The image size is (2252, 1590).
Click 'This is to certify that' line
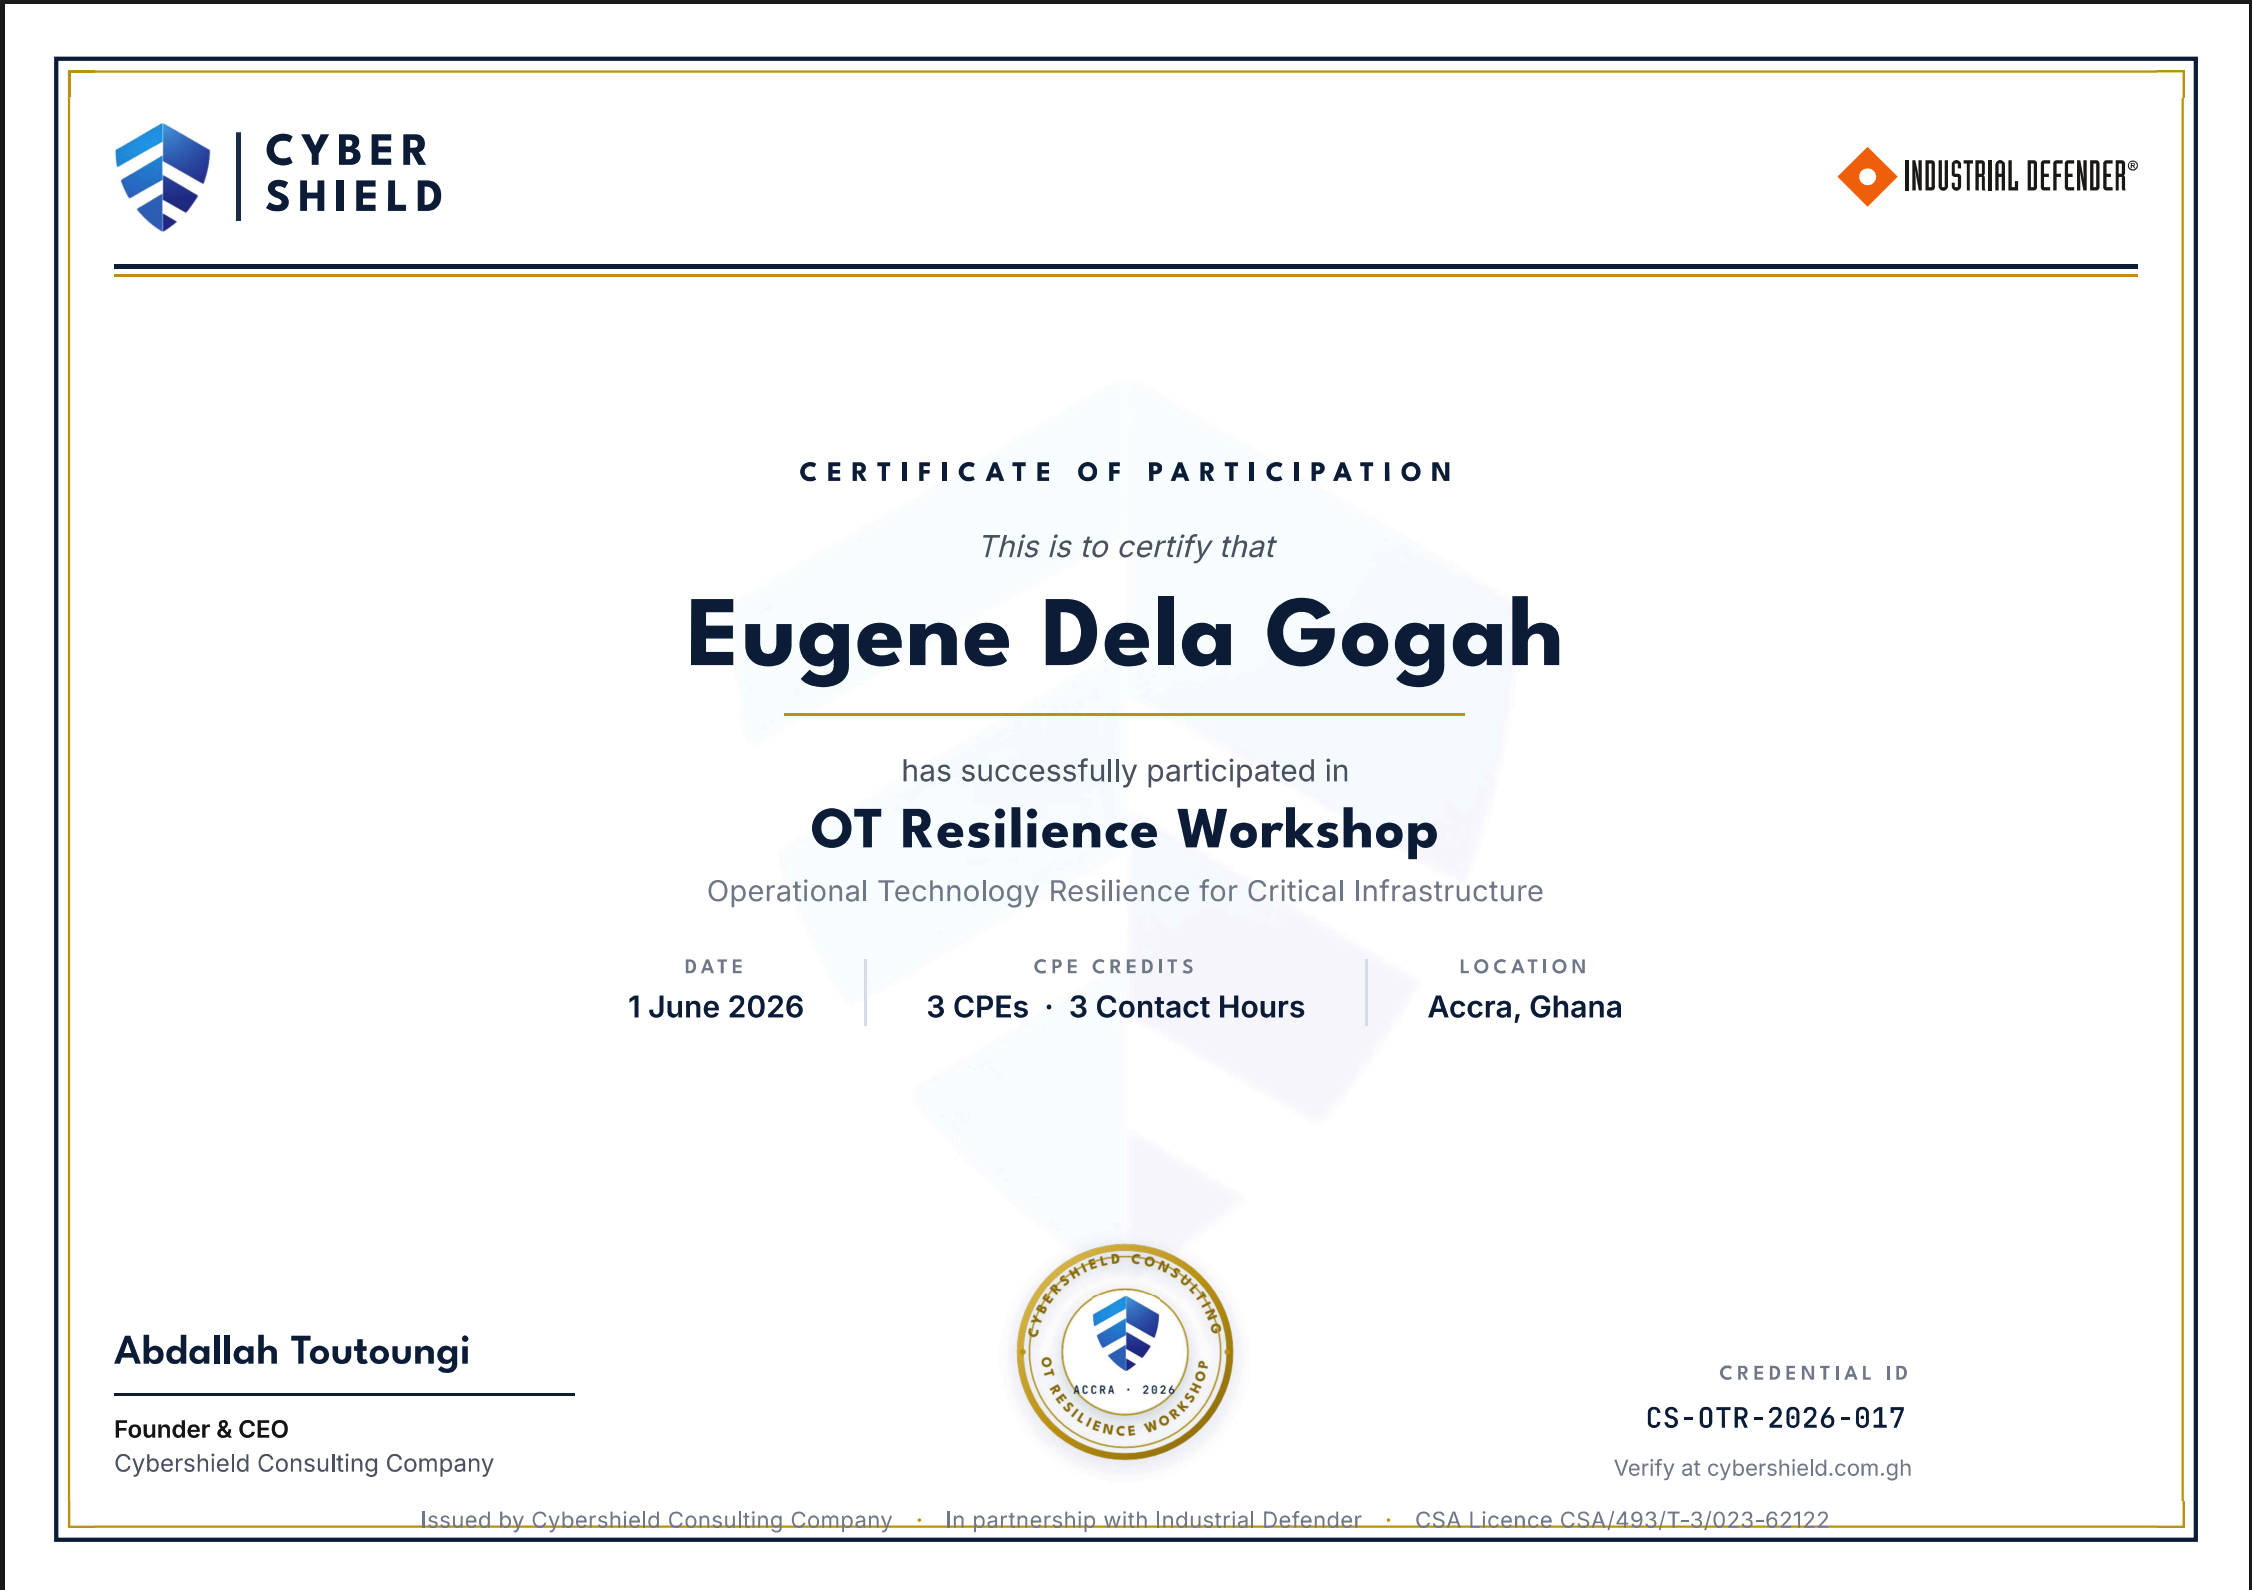pyautogui.click(x=1127, y=546)
